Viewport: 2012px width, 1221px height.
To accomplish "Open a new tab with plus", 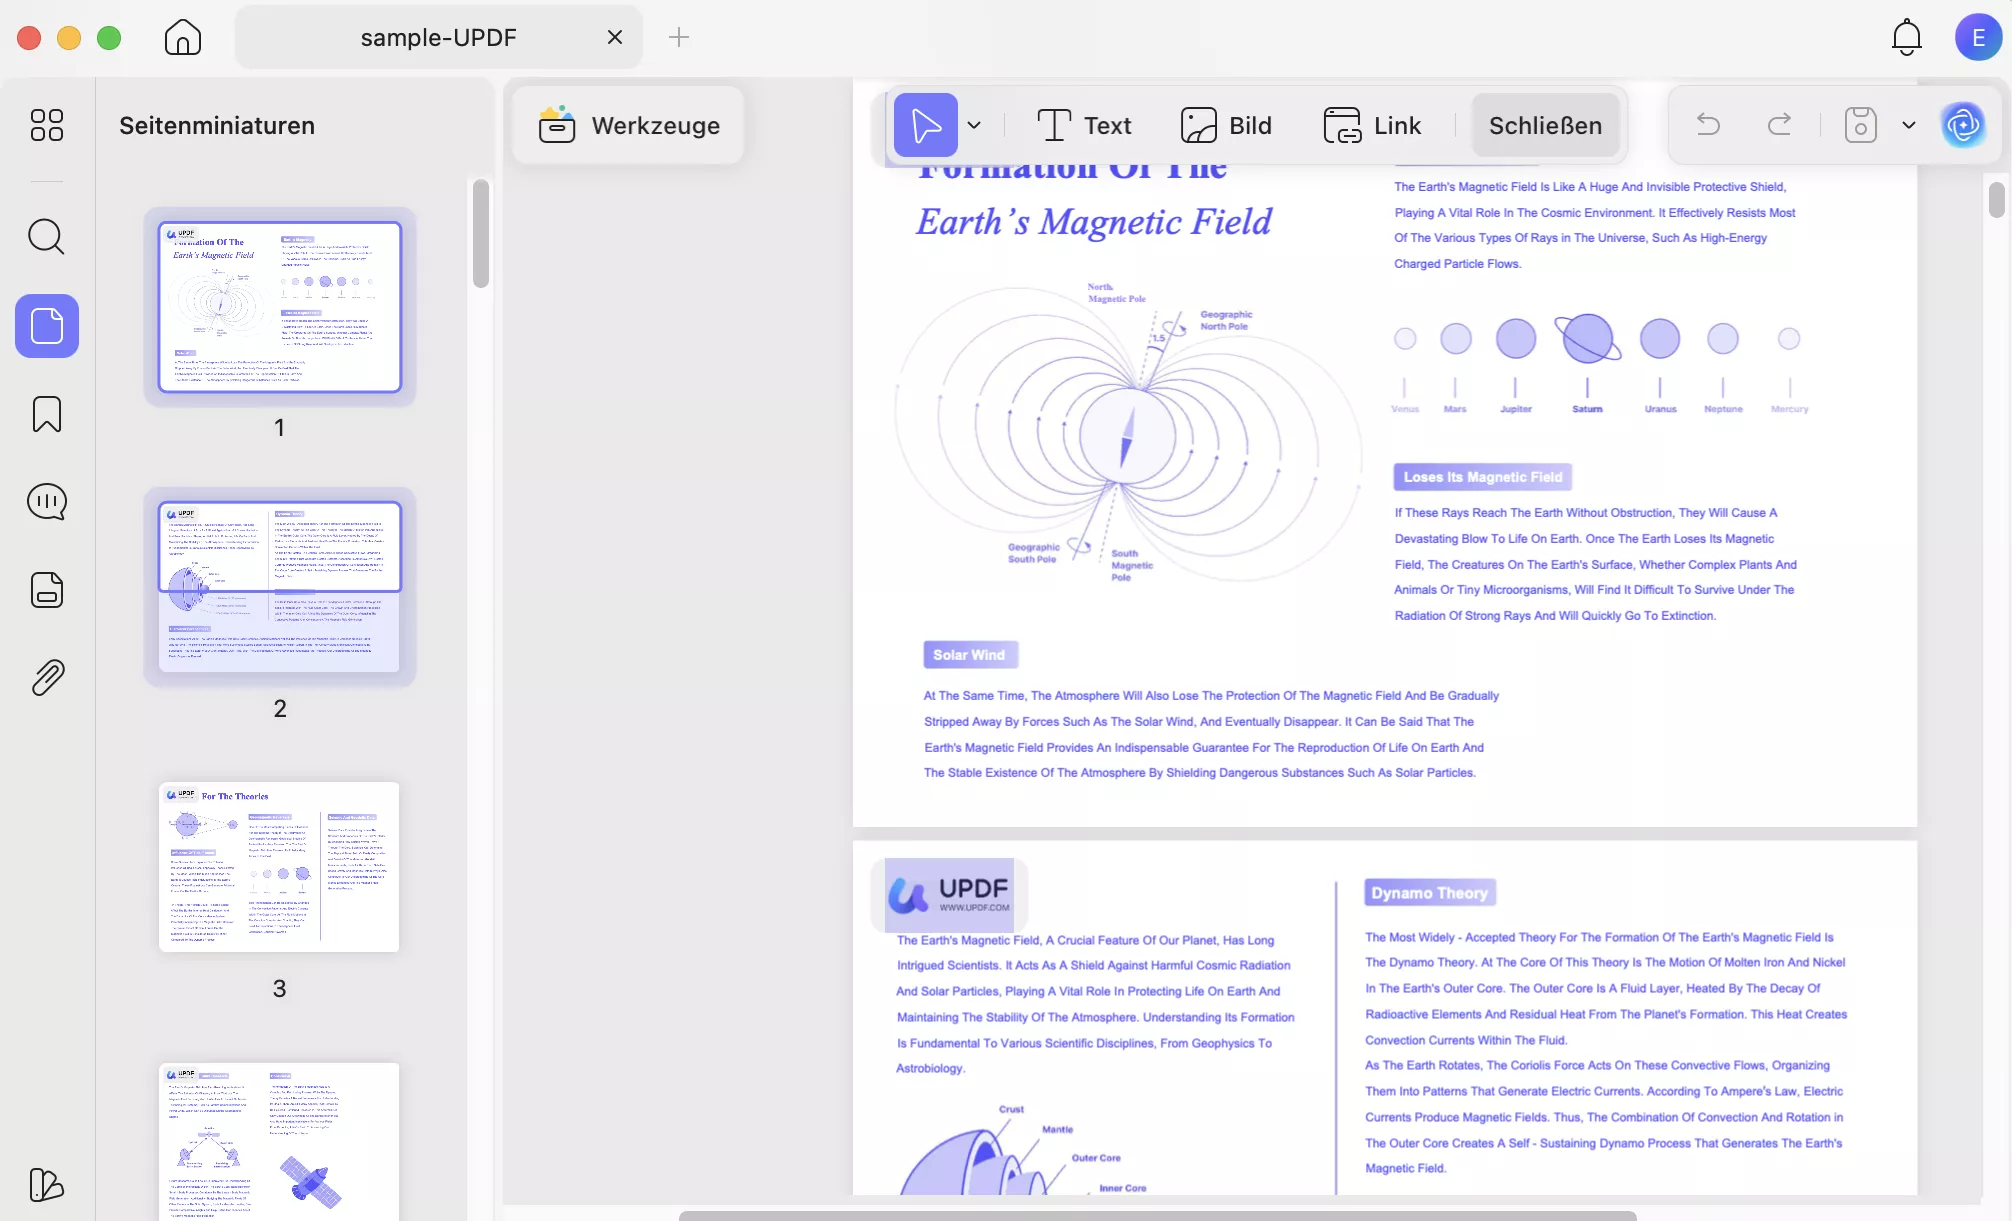I will [679, 37].
